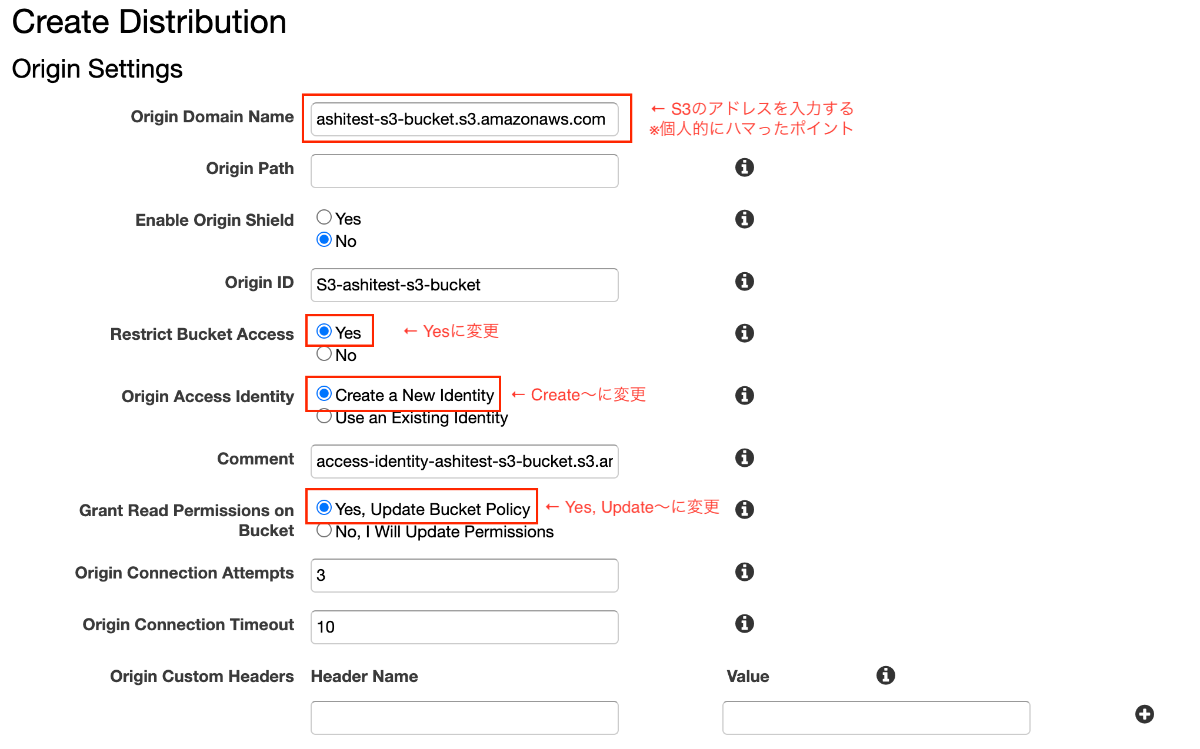Open info icon for Origin Access Identity
The width and height of the screenshot is (1200, 749).
pos(744,396)
